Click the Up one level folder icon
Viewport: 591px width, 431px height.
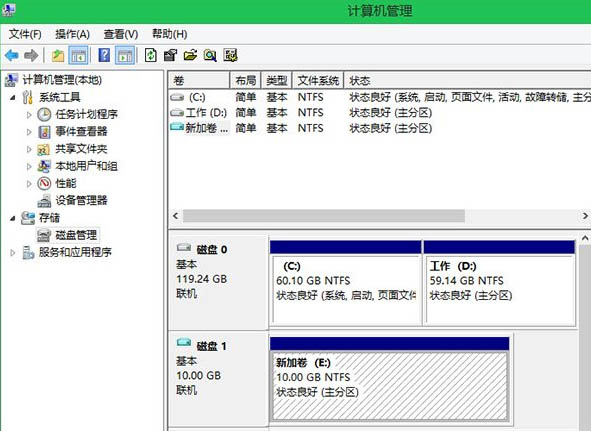[x=58, y=56]
